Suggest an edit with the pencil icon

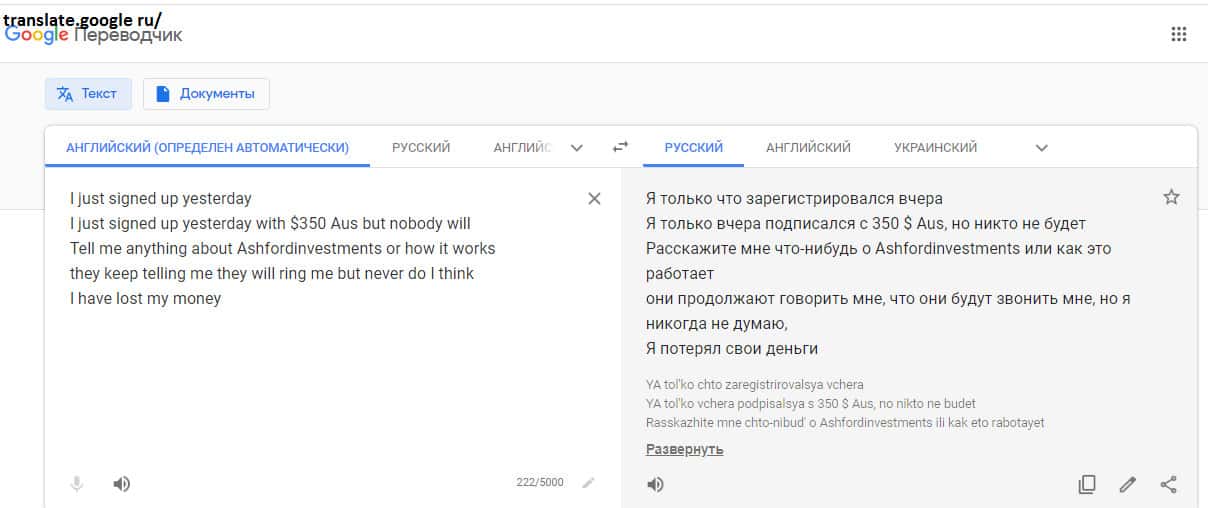(x=1127, y=485)
